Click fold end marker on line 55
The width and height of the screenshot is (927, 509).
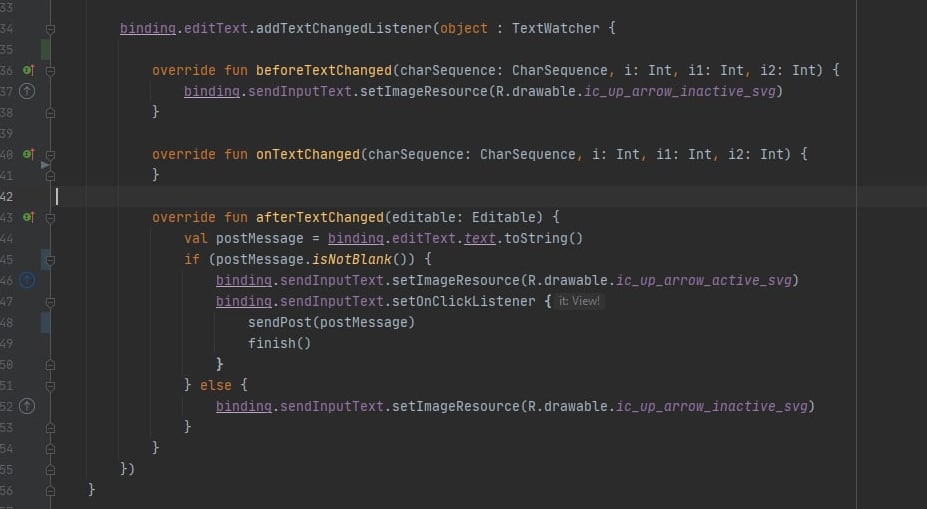point(50,470)
